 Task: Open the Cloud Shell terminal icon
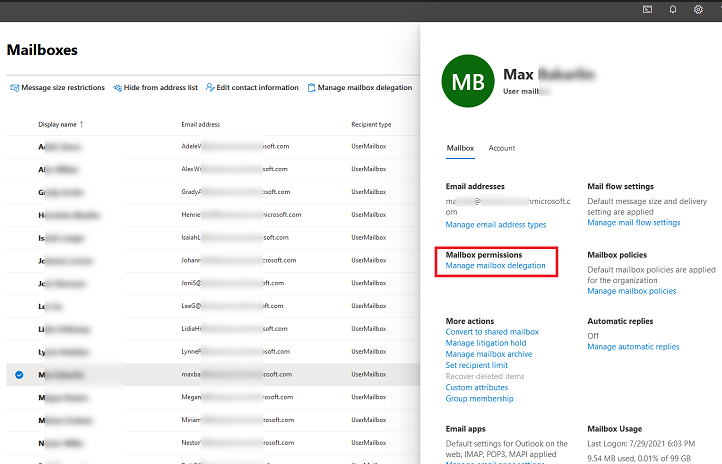tap(647, 9)
